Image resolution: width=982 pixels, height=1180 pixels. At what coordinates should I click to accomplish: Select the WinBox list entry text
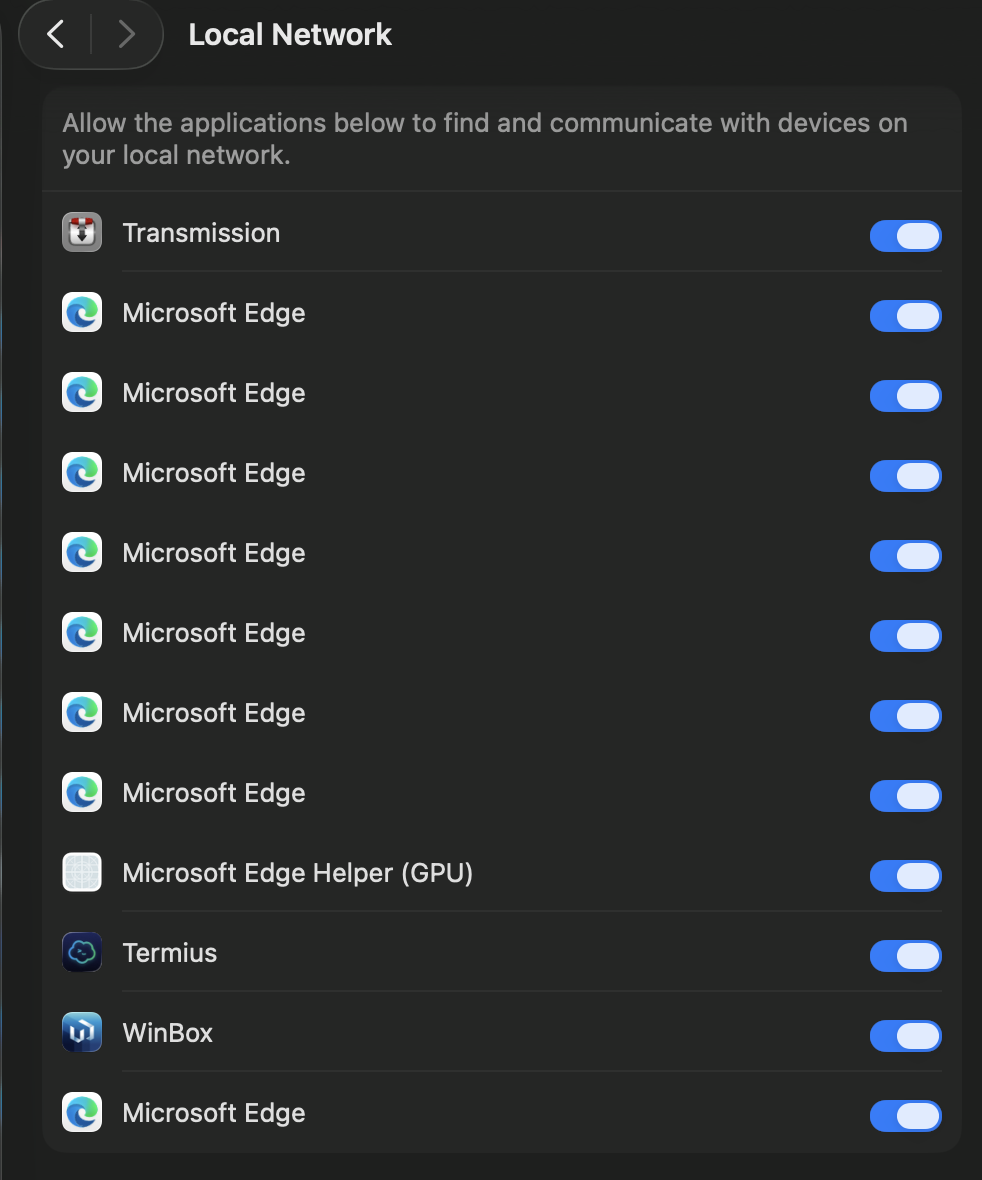168,1033
